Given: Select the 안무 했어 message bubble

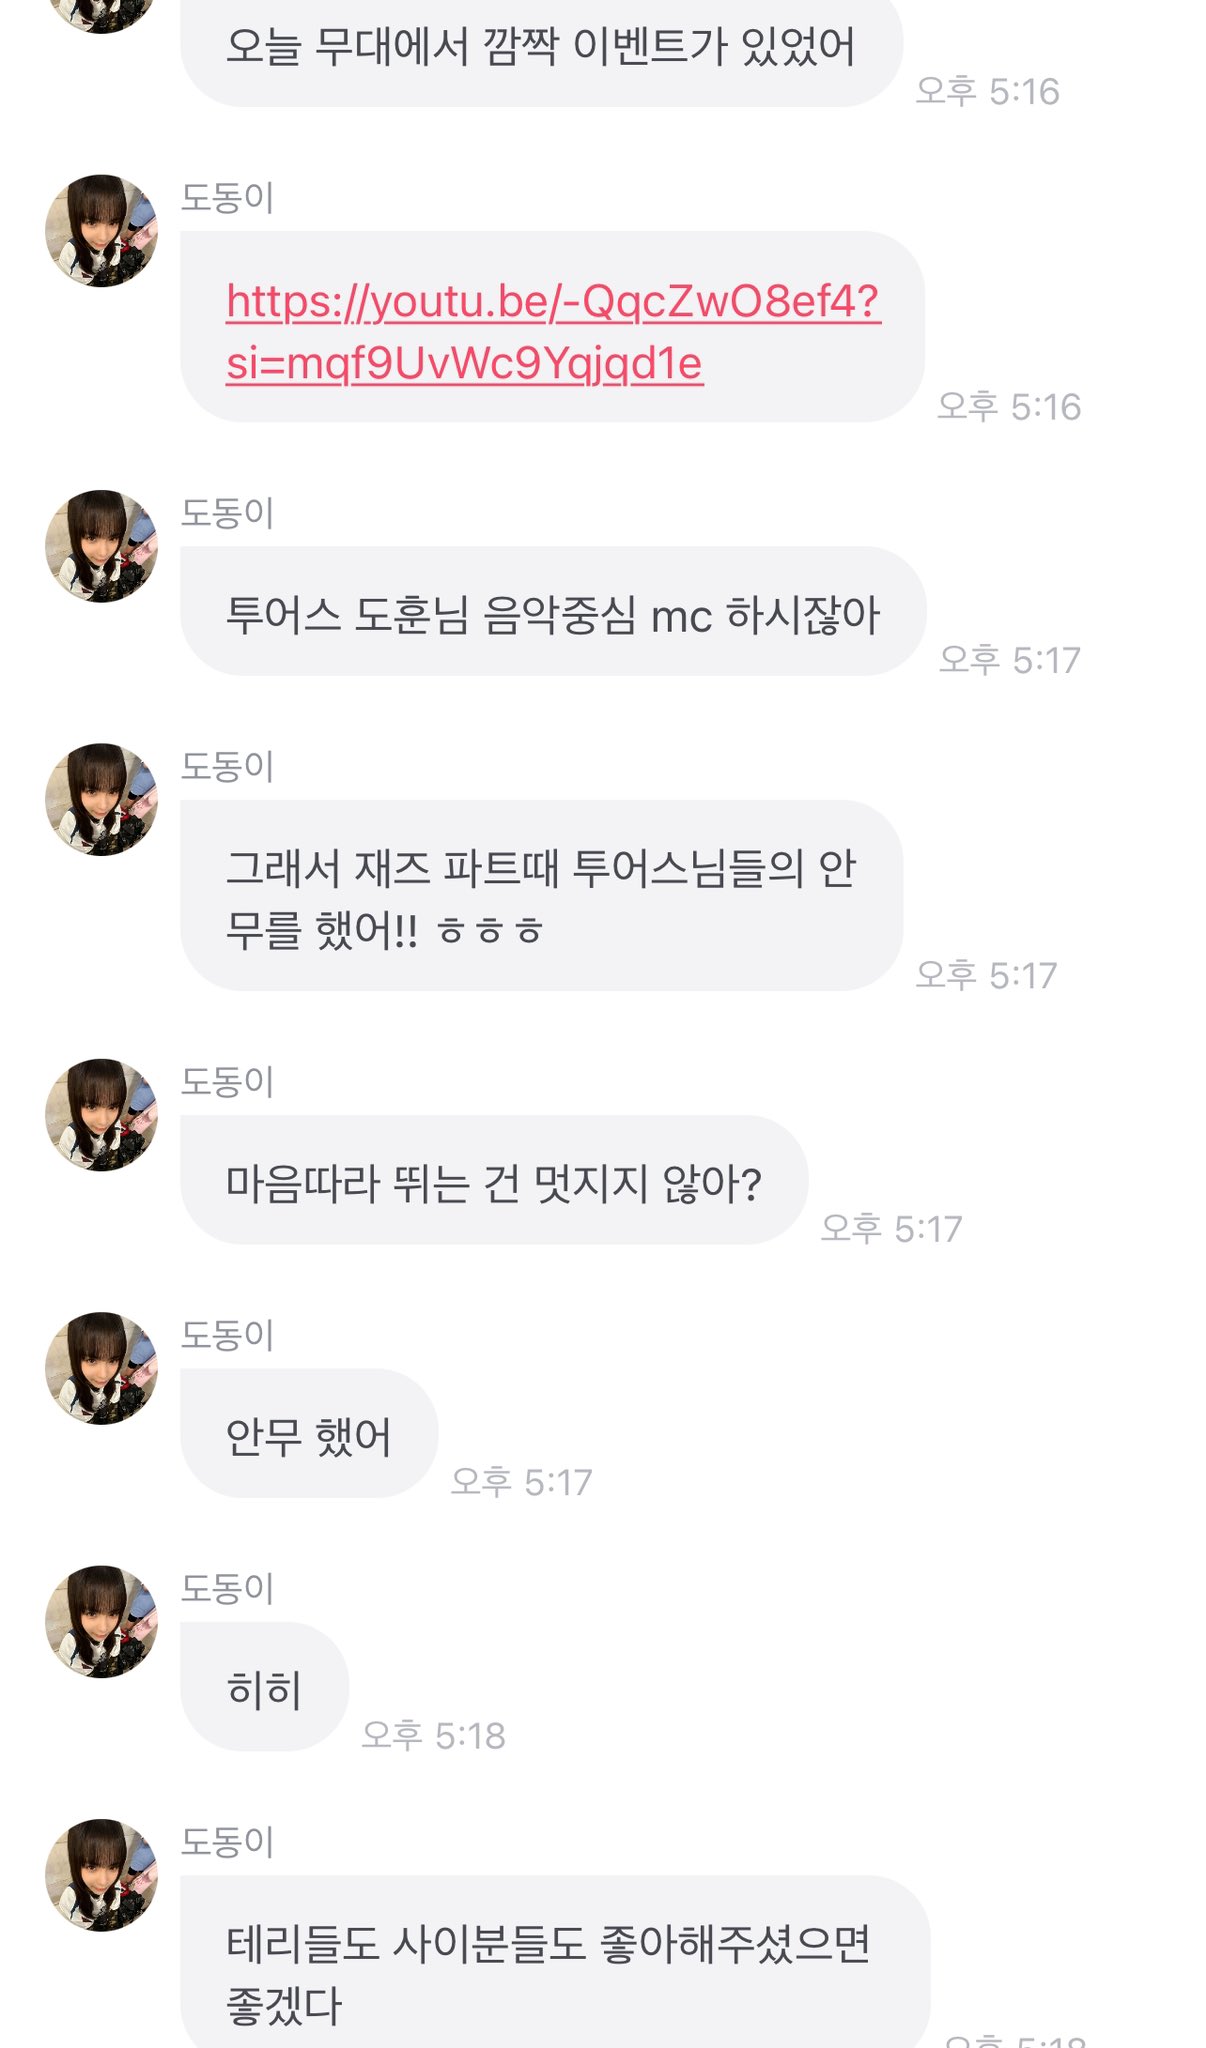Looking at the screenshot, I should pyautogui.click(x=309, y=1433).
